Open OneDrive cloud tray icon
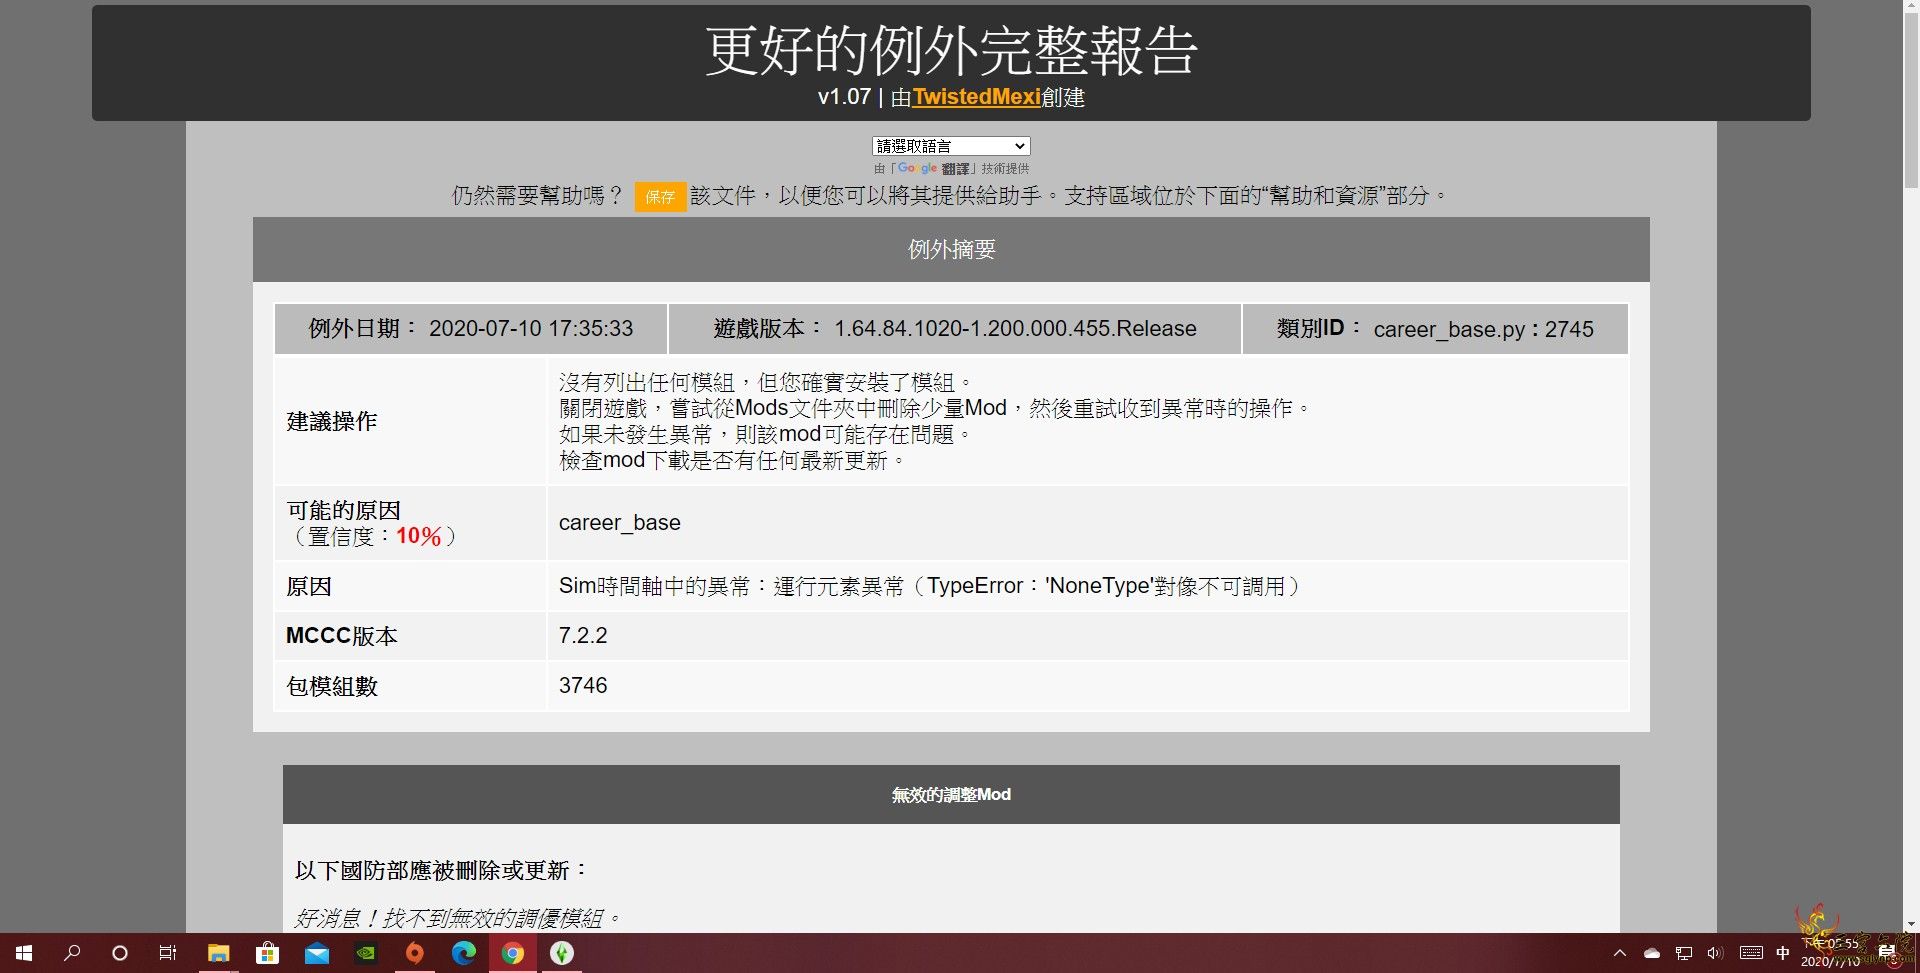 click(x=1652, y=953)
